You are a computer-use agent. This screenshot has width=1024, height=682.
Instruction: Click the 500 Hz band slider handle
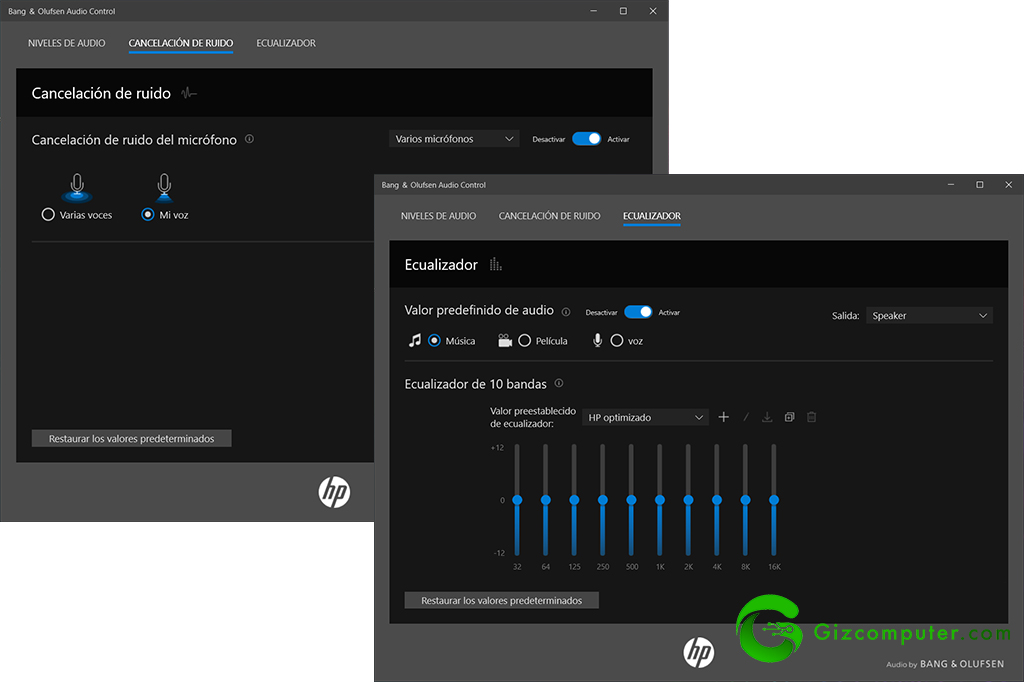click(631, 500)
